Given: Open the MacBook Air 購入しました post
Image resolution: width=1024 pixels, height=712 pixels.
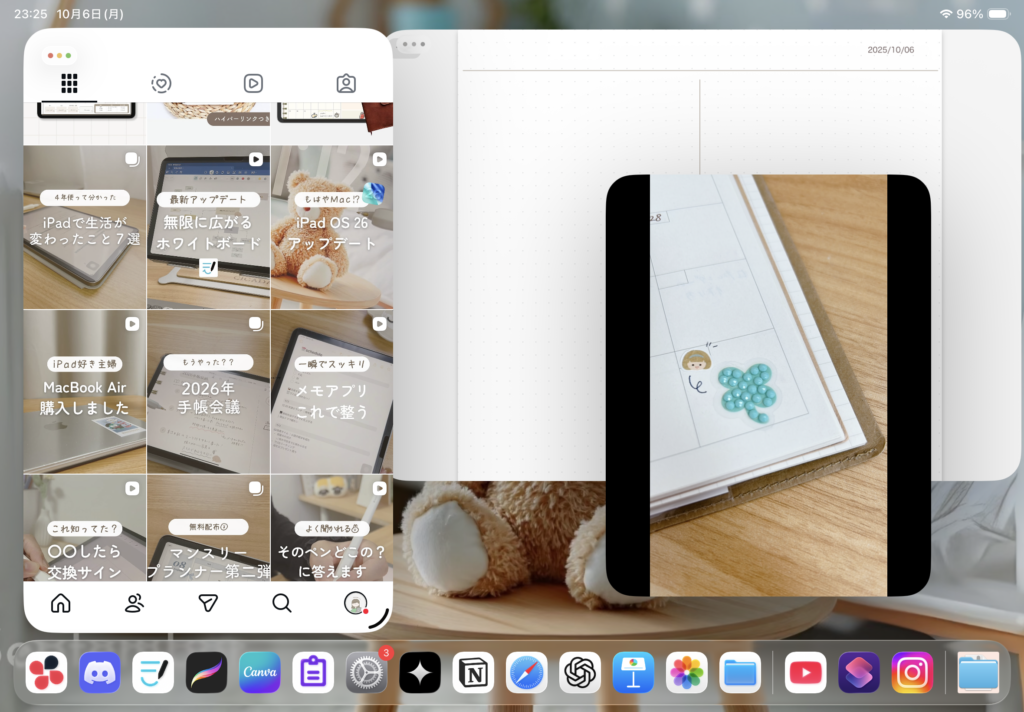Looking at the screenshot, I should coord(85,391).
